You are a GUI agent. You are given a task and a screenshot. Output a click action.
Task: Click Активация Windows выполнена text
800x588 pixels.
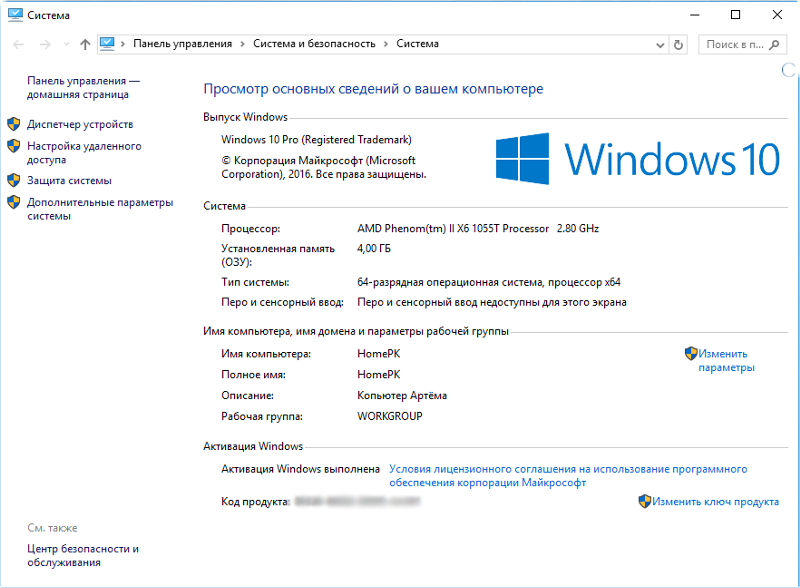click(301, 469)
